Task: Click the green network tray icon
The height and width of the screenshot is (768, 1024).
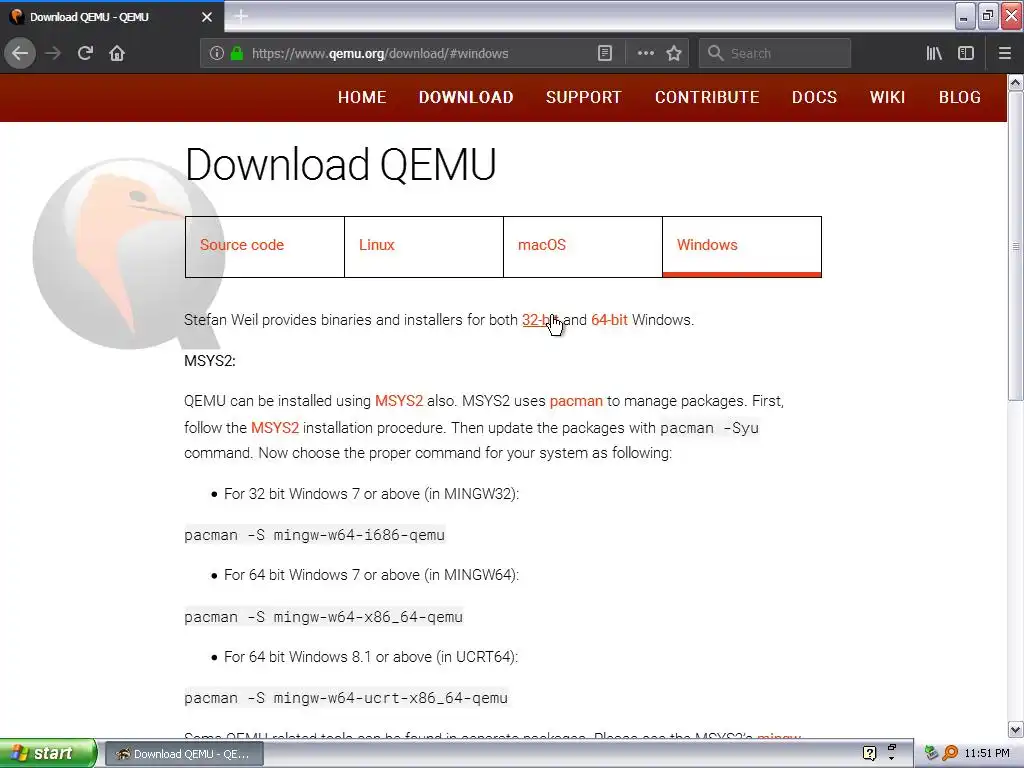Action: [x=931, y=754]
